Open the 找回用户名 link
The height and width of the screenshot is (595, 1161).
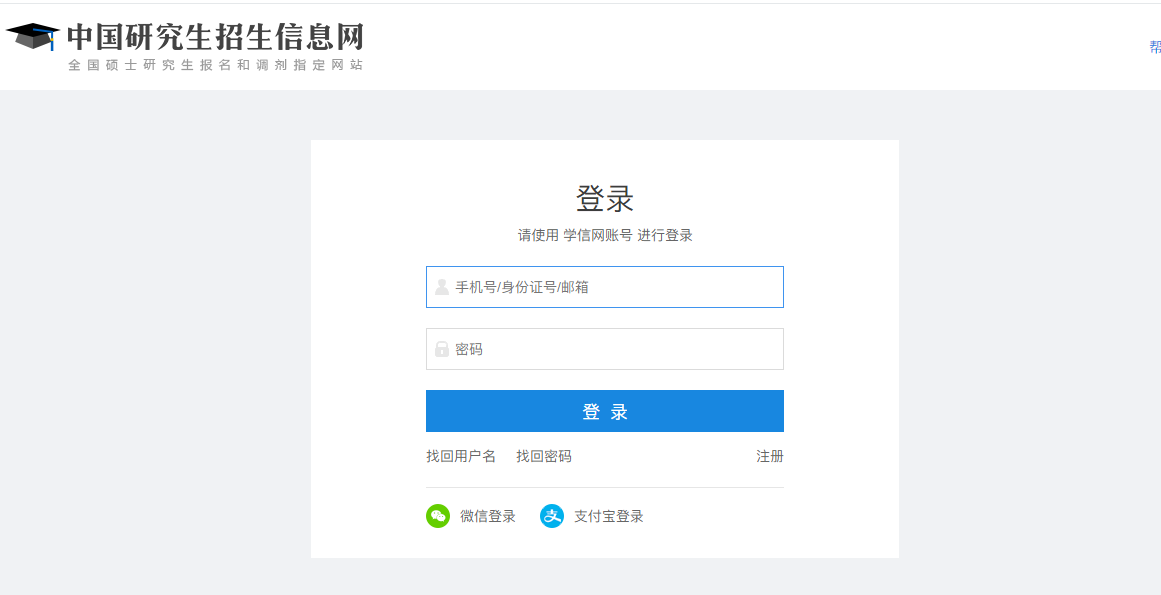click(x=461, y=457)
